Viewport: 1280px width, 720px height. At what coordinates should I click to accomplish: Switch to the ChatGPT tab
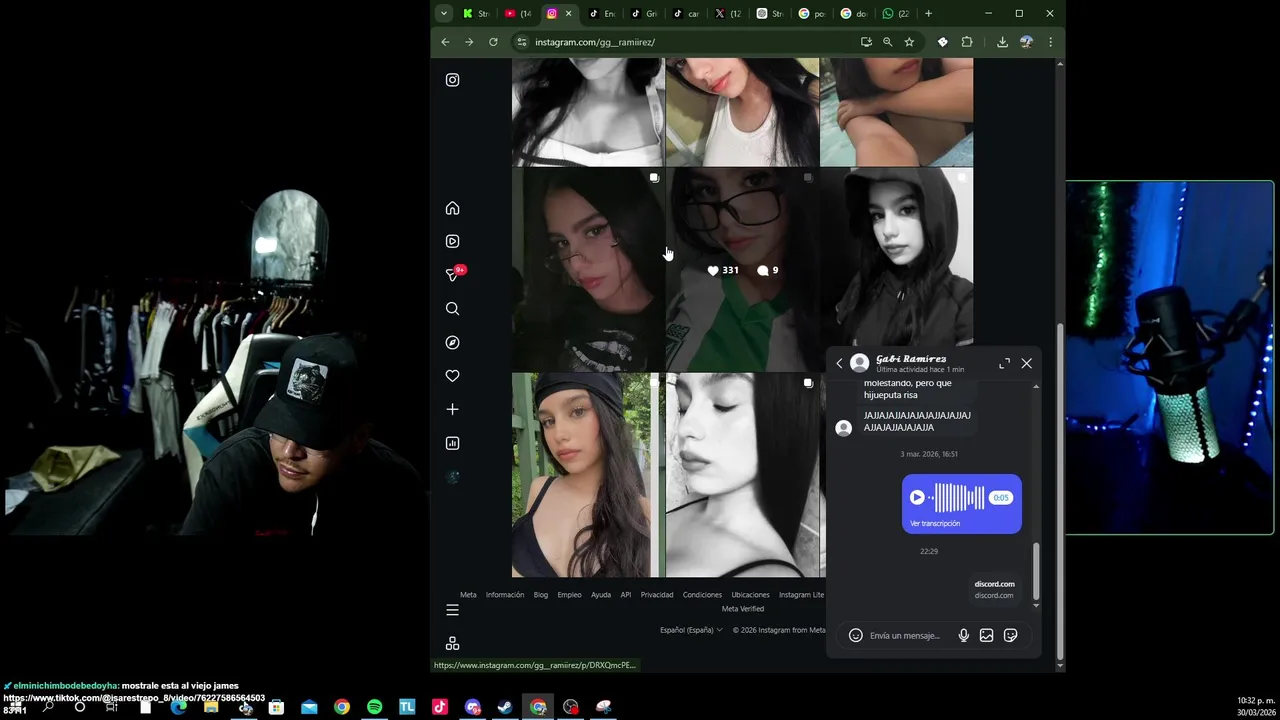coord(770,13)
